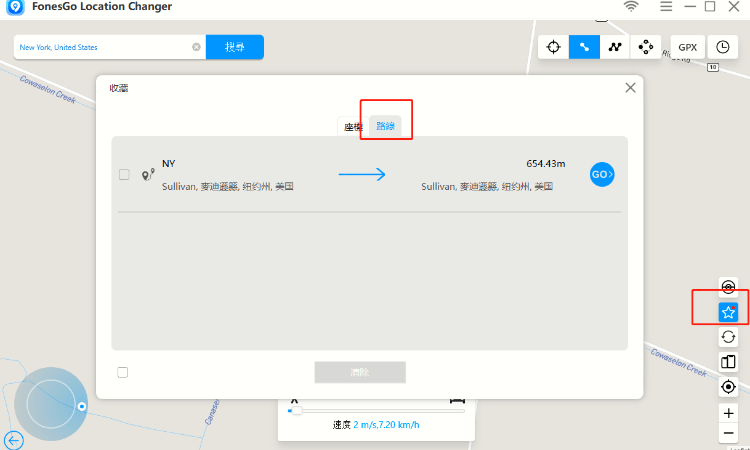Click the route pin icon beside NY
This screenshot has width=750, height=450.
point(148,175)
